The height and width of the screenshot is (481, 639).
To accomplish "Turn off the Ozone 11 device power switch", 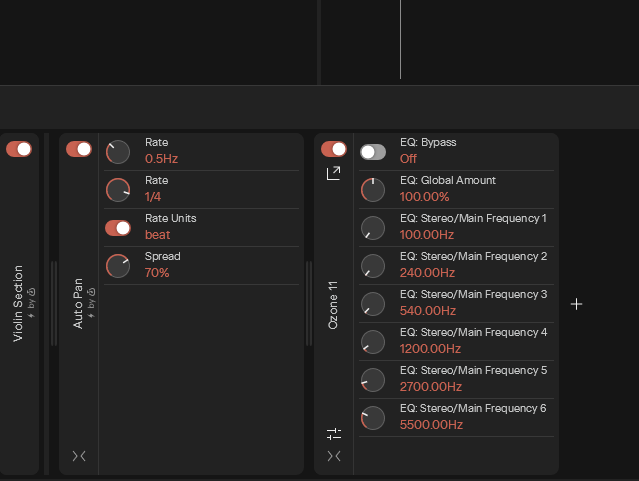I will 334,149.
